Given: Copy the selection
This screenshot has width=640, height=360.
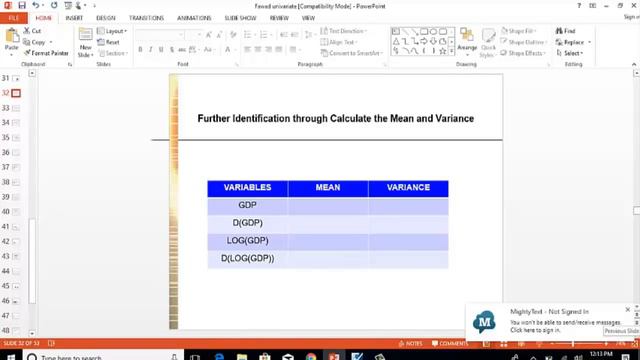Looking at the screenshot, I should pos(34,42).
